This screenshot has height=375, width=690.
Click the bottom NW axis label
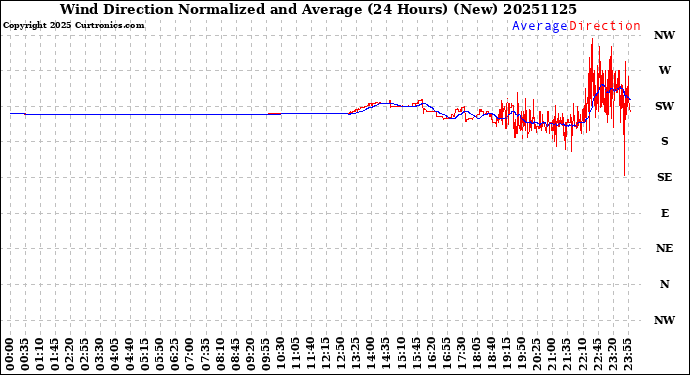pos(664,320)
